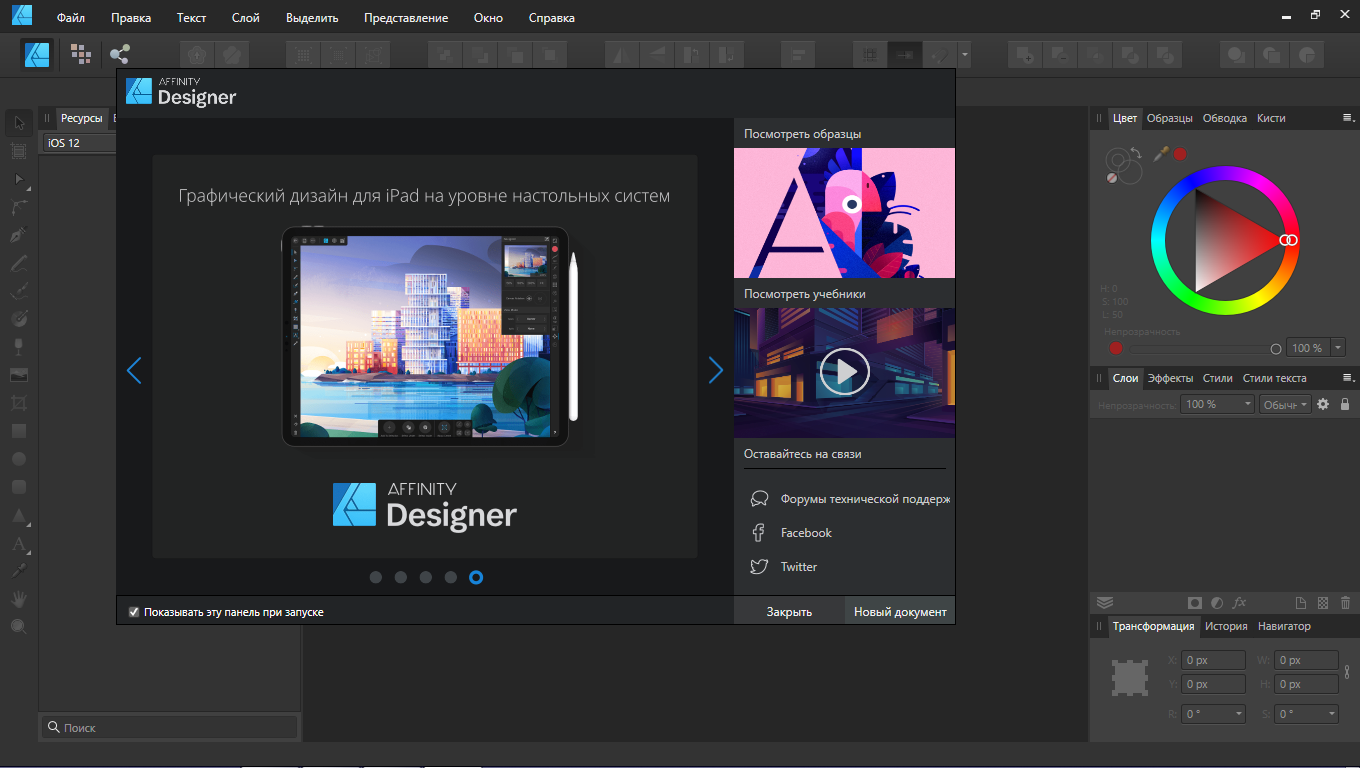The width and height of the screenshot is (1360, 768).
Task: Switch to the Pixel Persona icon
Action: pos(80,54)
